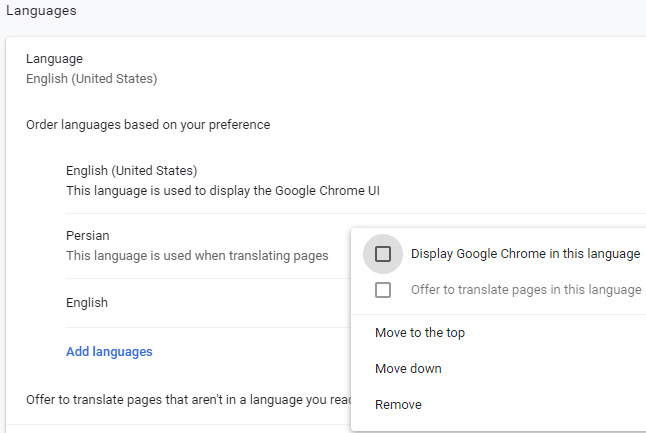
Task: Click the English language row below Persian
Action: [x=87, y=303]
